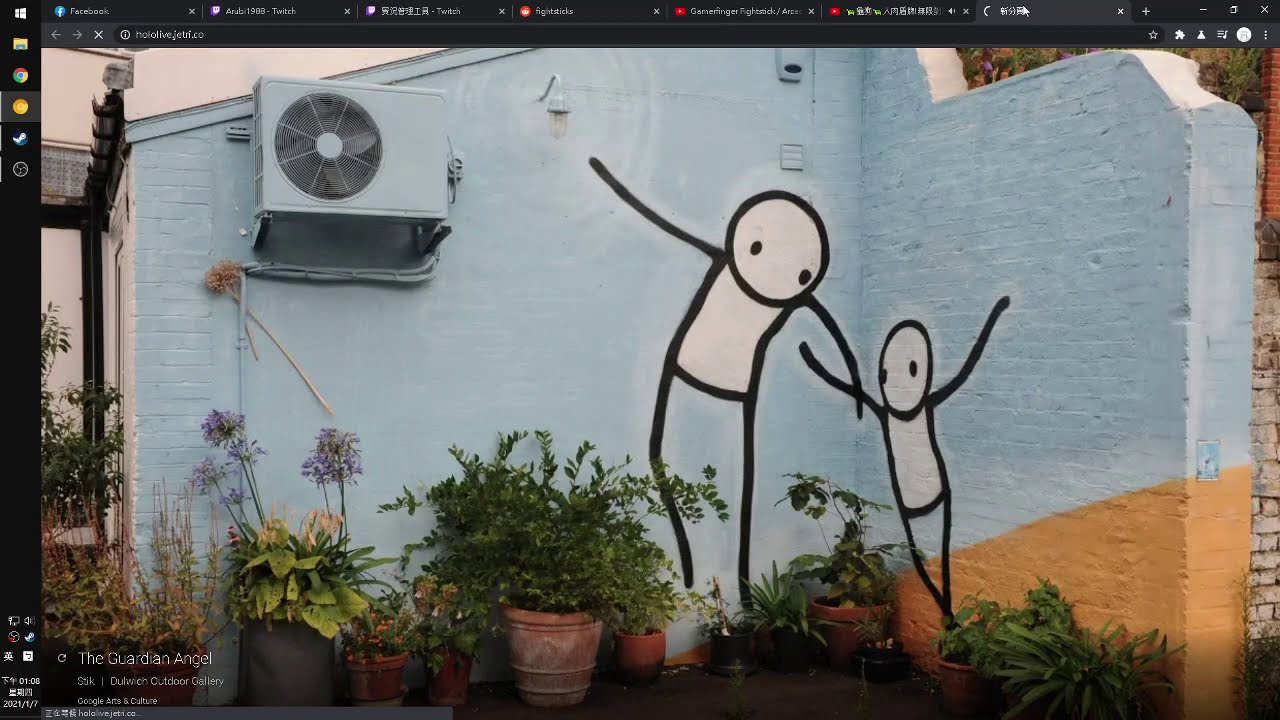Switch to the second Twitch tab
This screenshot has height=720, width=1280.
click(435, 11)
